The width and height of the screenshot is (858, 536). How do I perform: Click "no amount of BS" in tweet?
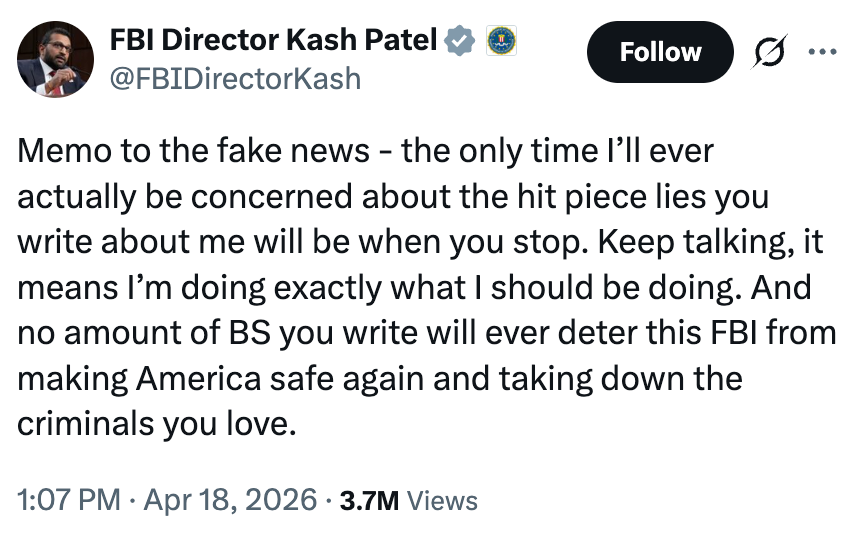[144, 333]
